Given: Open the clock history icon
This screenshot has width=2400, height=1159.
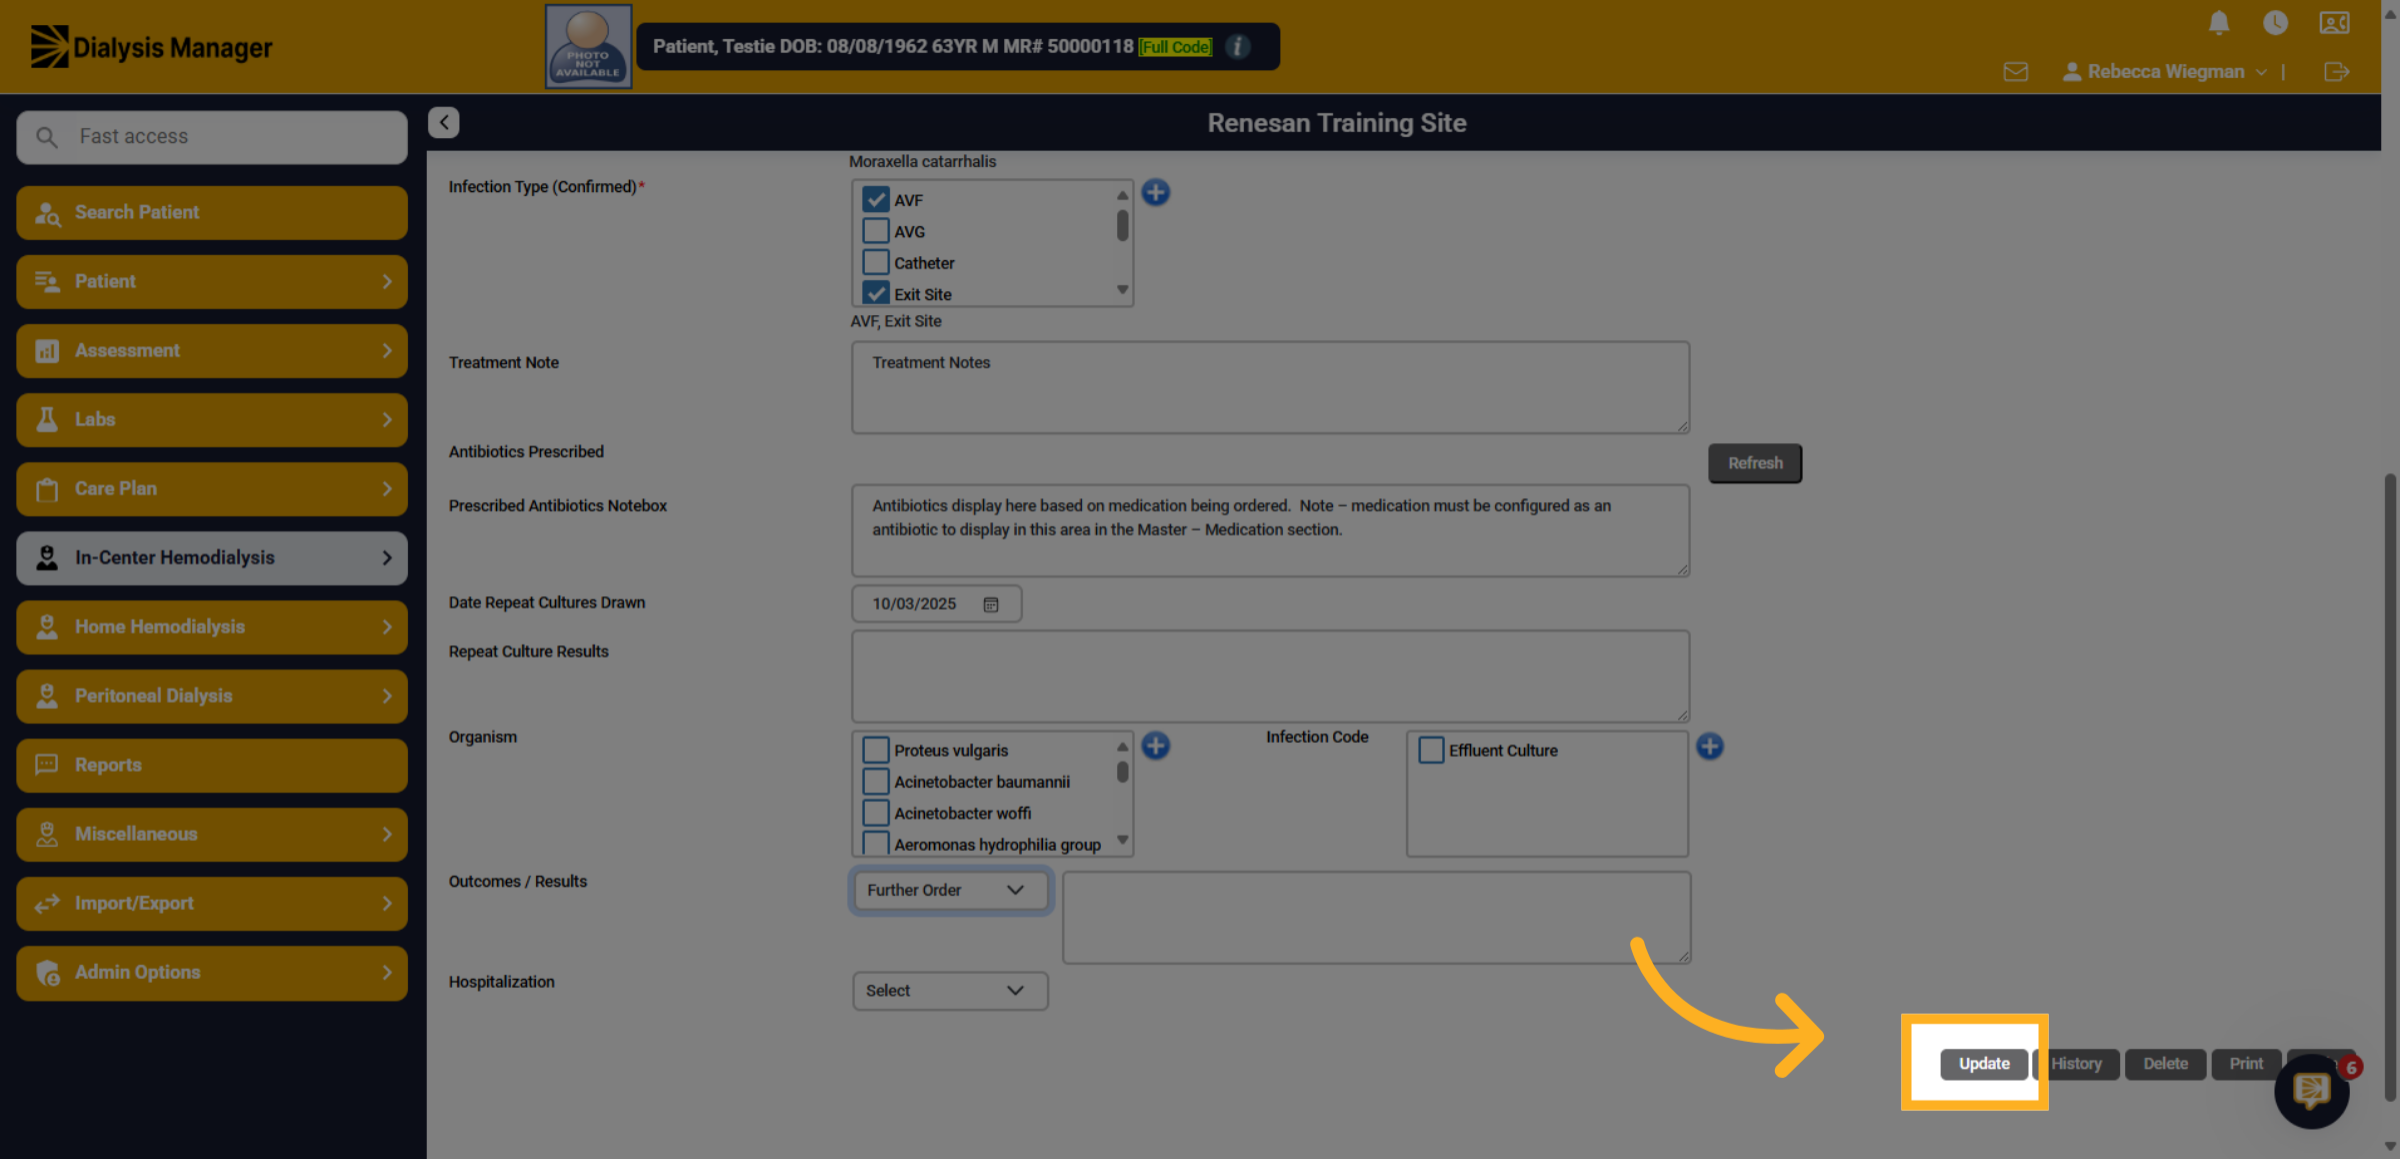Looking at the screenshot, I should 2275,22.
